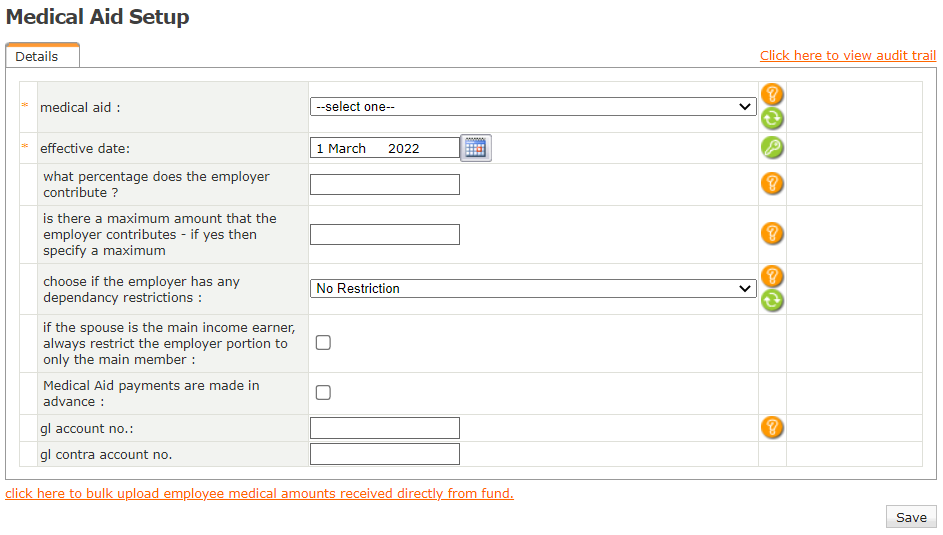This screenshot has height=535, width=943.
Task: Open the calendar picker for effective date
Action: pos(475,148)
